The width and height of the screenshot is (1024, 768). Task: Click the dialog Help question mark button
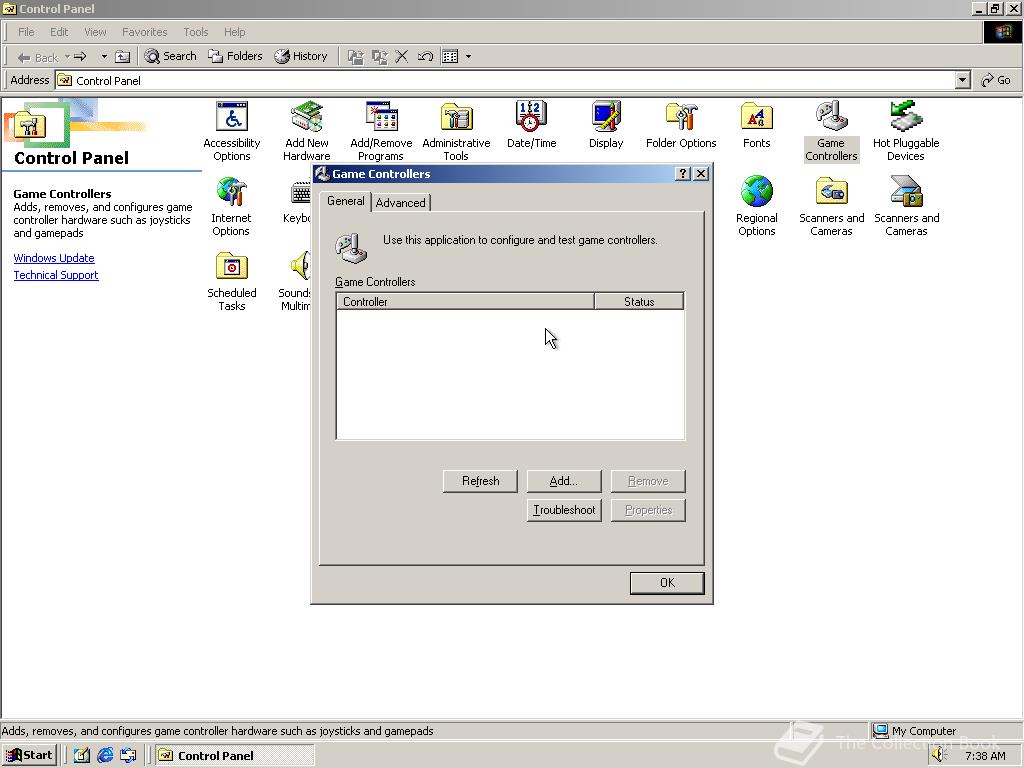[682, 174]
